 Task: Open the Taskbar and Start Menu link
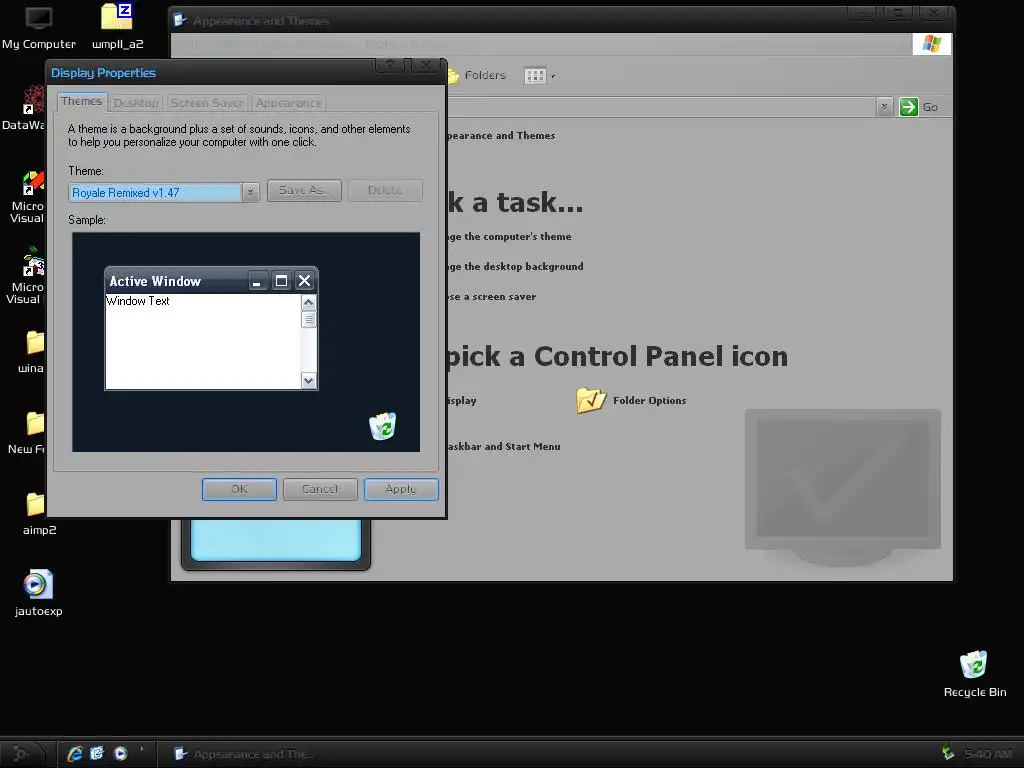coord(504,447)
